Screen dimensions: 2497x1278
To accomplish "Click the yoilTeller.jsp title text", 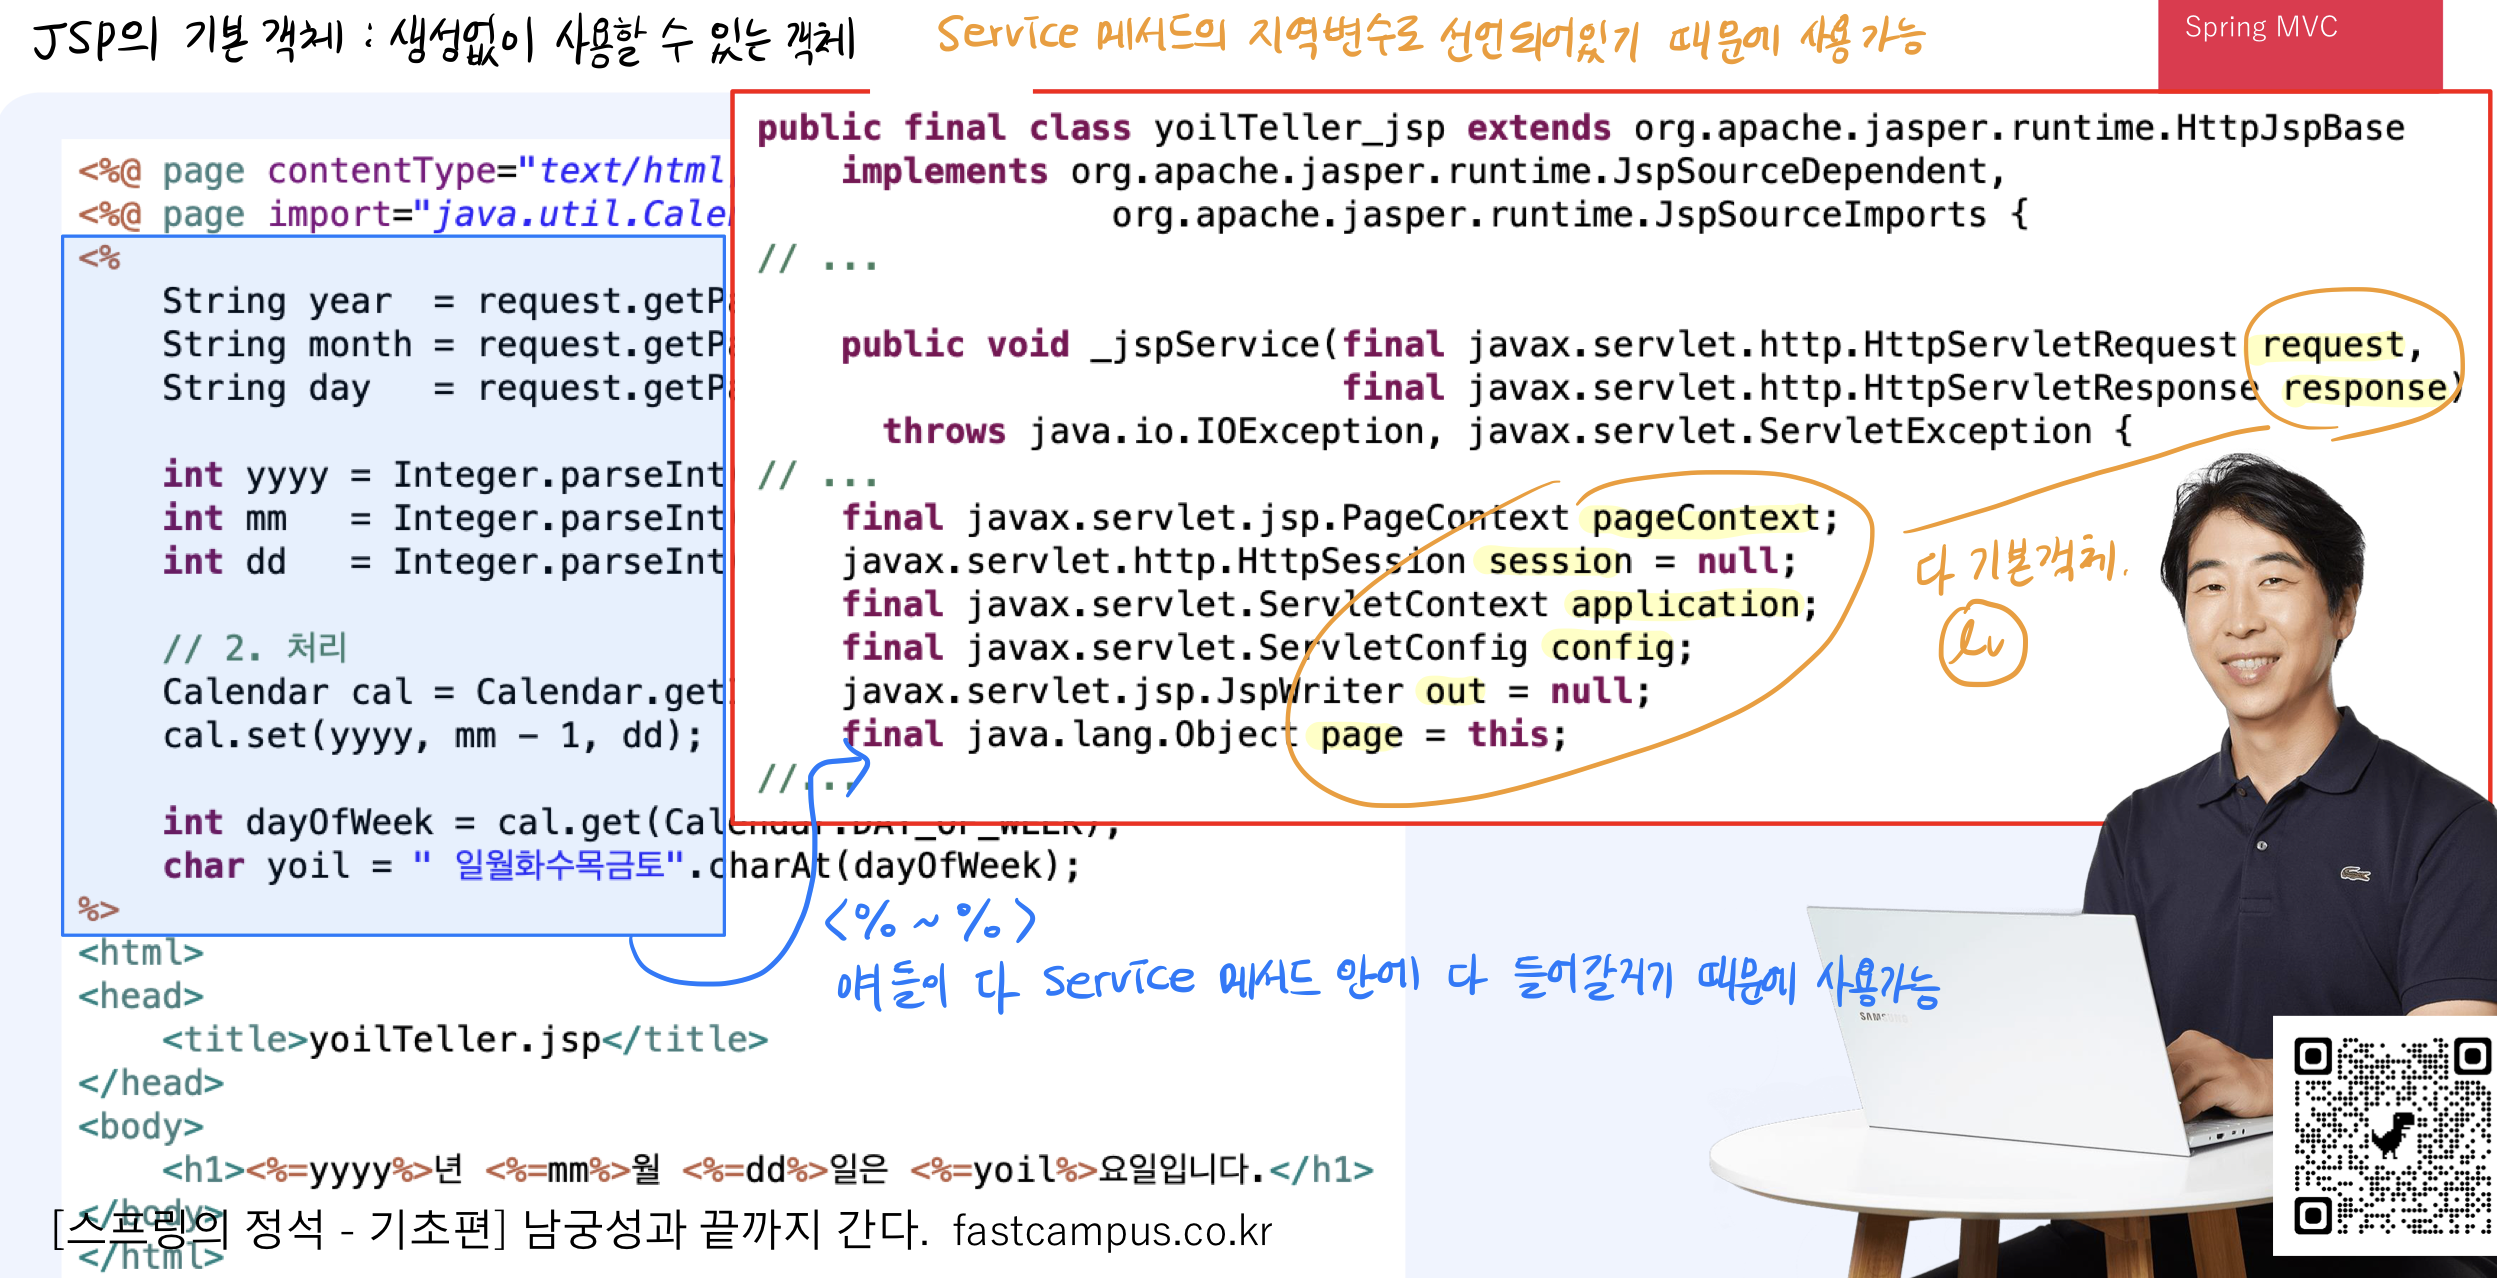I will point(454,1040).
